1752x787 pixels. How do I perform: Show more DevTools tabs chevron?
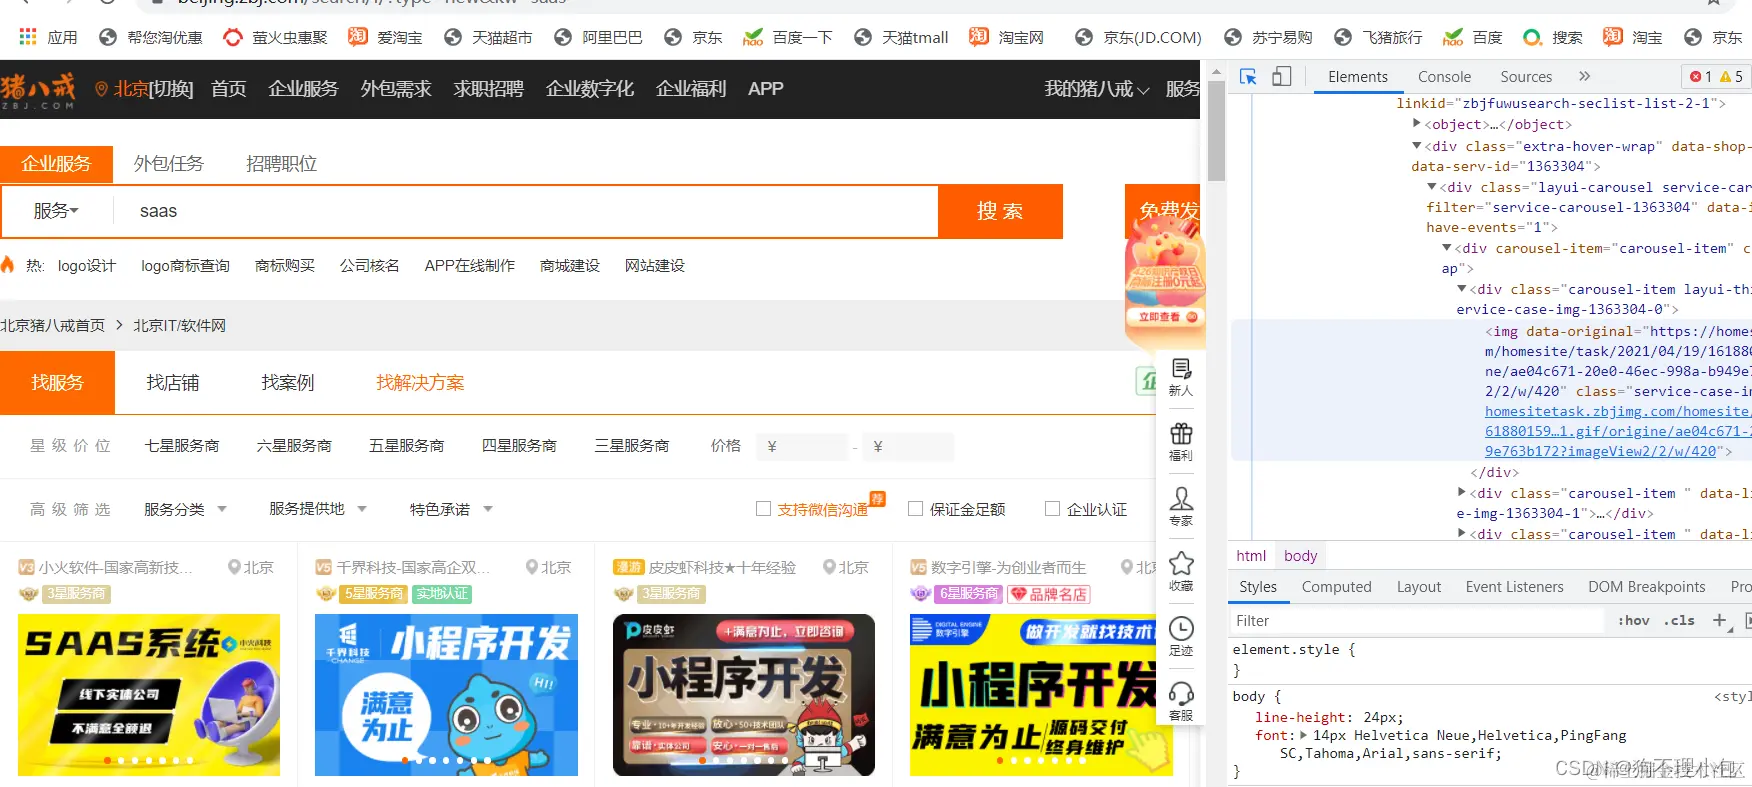pos(1584,76)
